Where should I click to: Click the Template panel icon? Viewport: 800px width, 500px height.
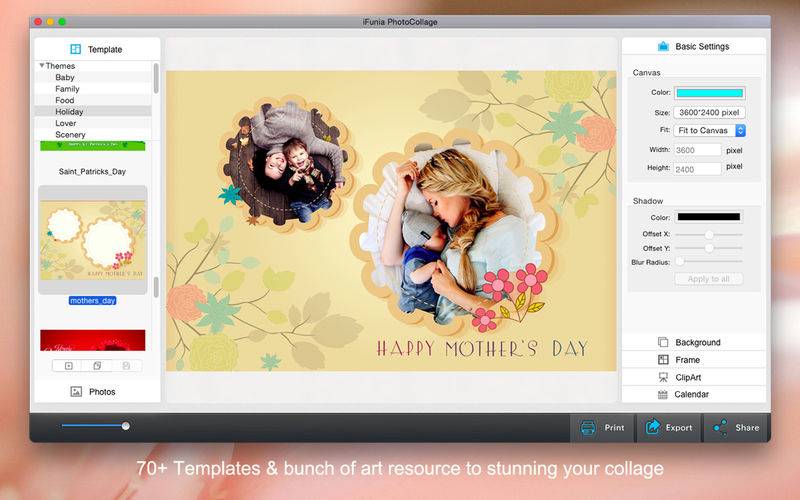pyautogui.click(x=76, y=49)
